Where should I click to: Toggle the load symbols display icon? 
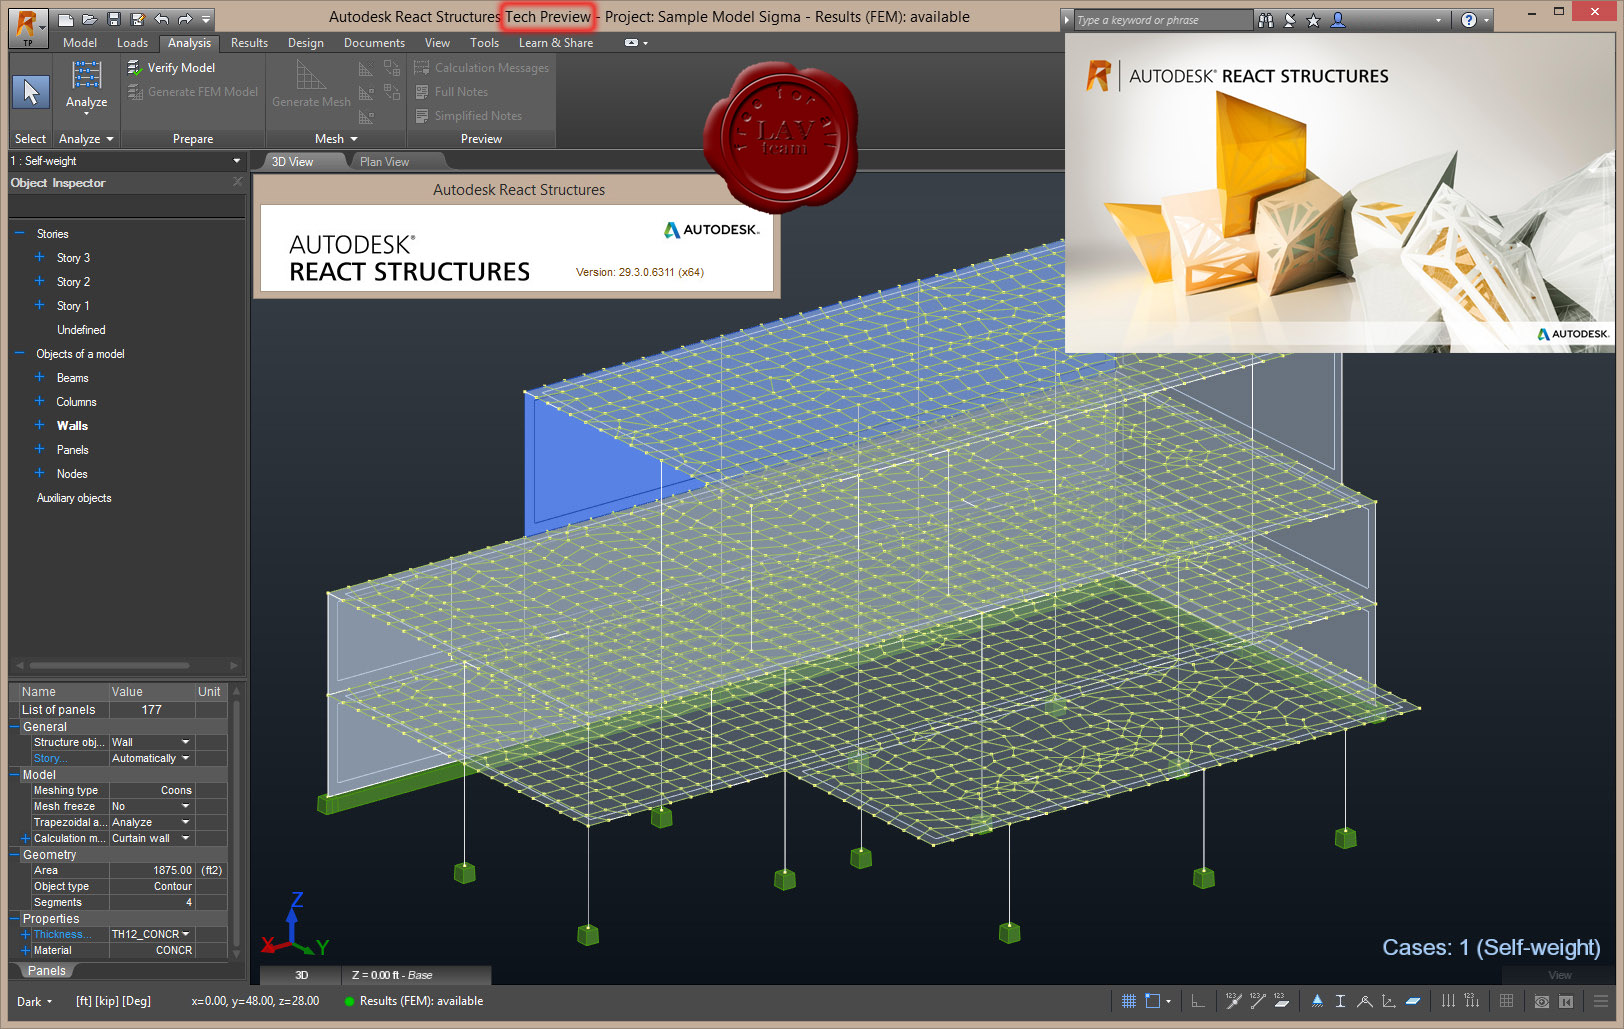(1448, 1001)
